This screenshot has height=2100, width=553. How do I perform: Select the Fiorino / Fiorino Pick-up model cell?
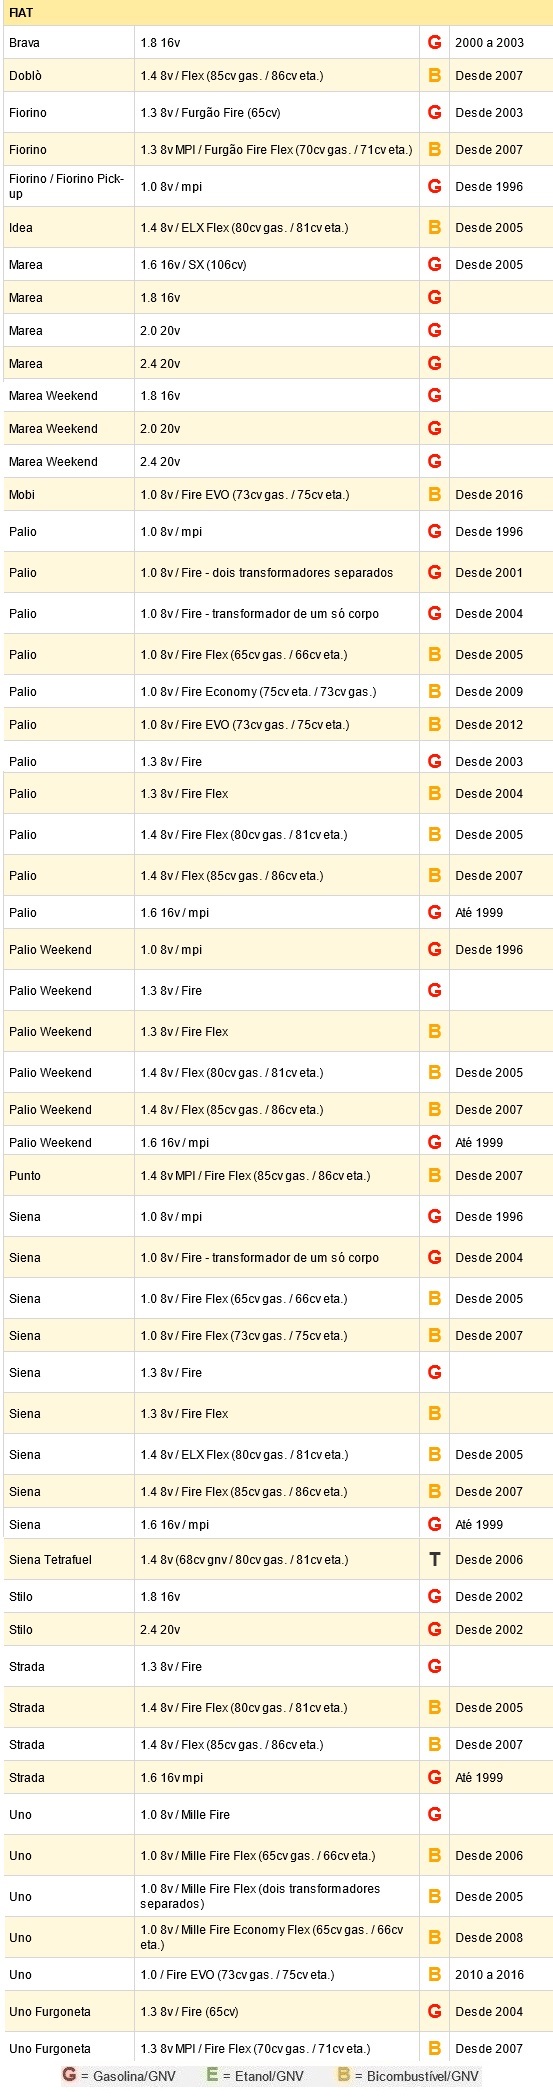point(69,186)
